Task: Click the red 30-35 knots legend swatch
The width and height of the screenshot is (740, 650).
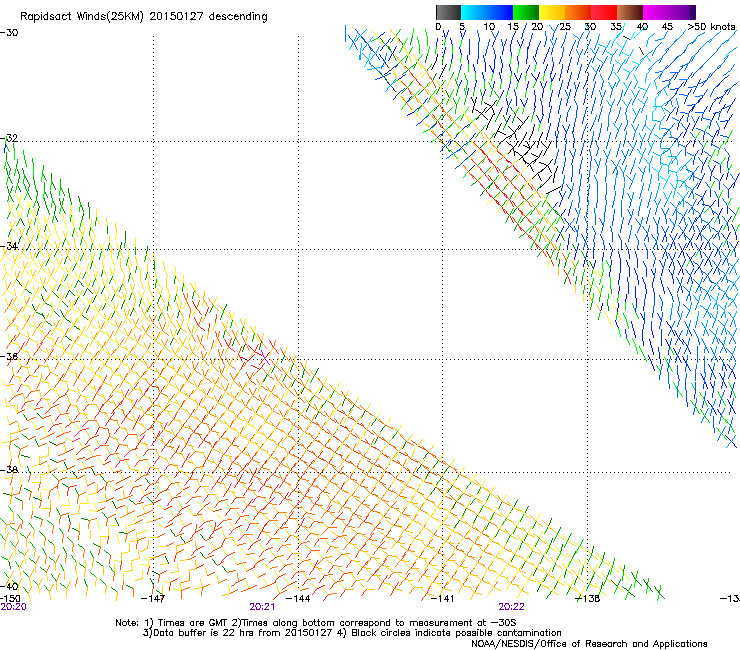Action: pyautogui.click(x=604, y=12)
